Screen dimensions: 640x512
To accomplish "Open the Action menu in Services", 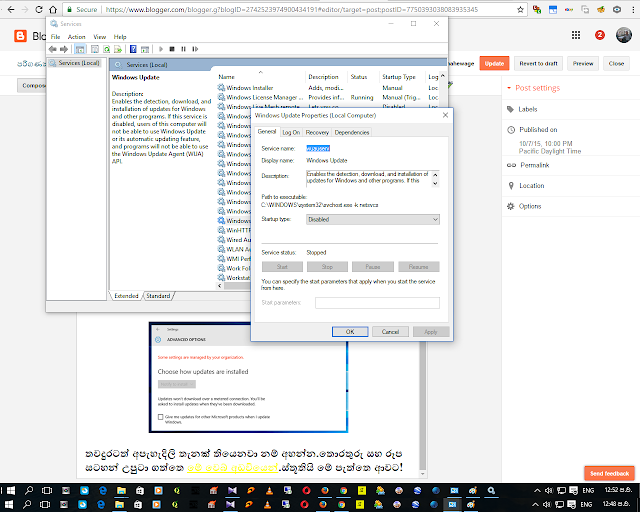I will pos(76,37).
